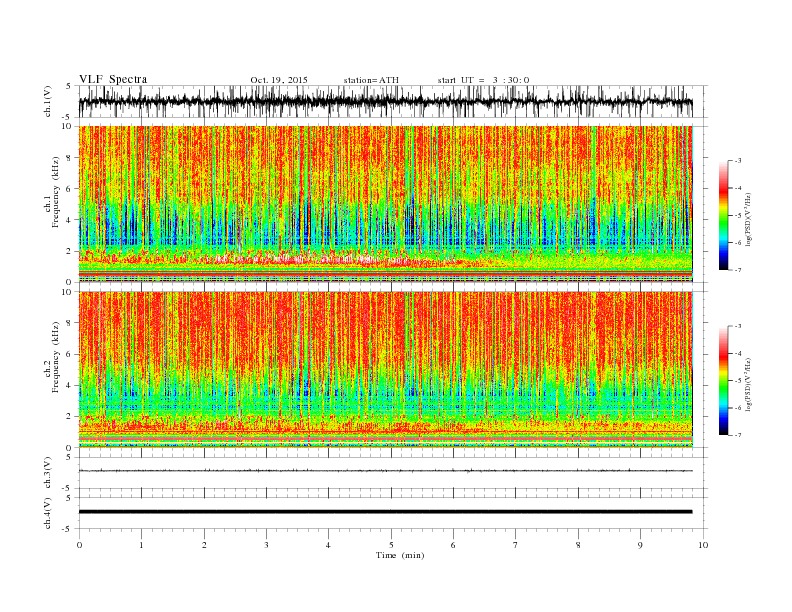Click the log(PSD) label beside ch.1 colorbar
The width and height of the screenshot is (792, 612).
(x=749, y=219)
